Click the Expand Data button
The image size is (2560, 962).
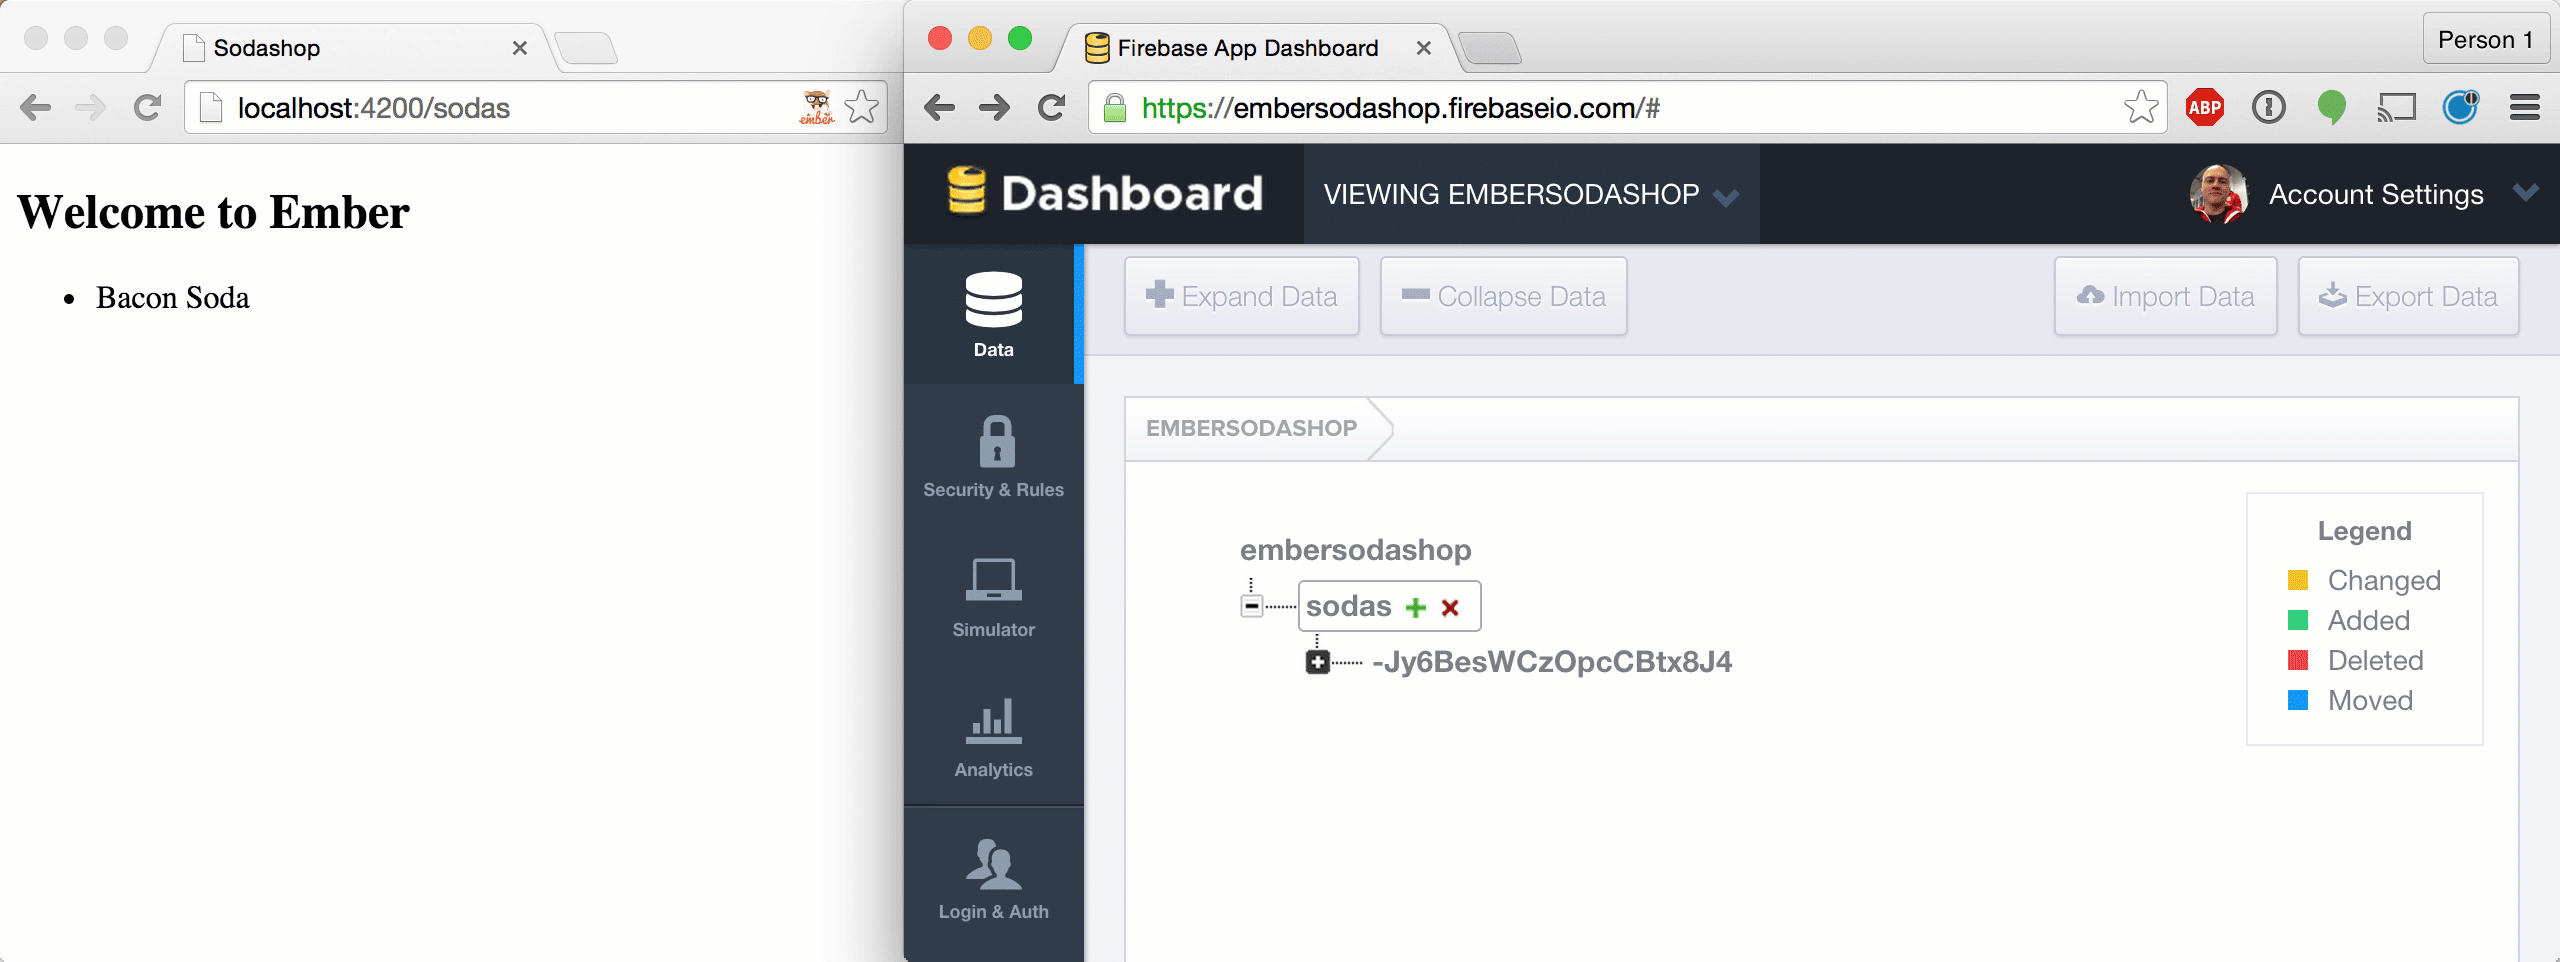pyautogui.click(x=1241, y=296)
